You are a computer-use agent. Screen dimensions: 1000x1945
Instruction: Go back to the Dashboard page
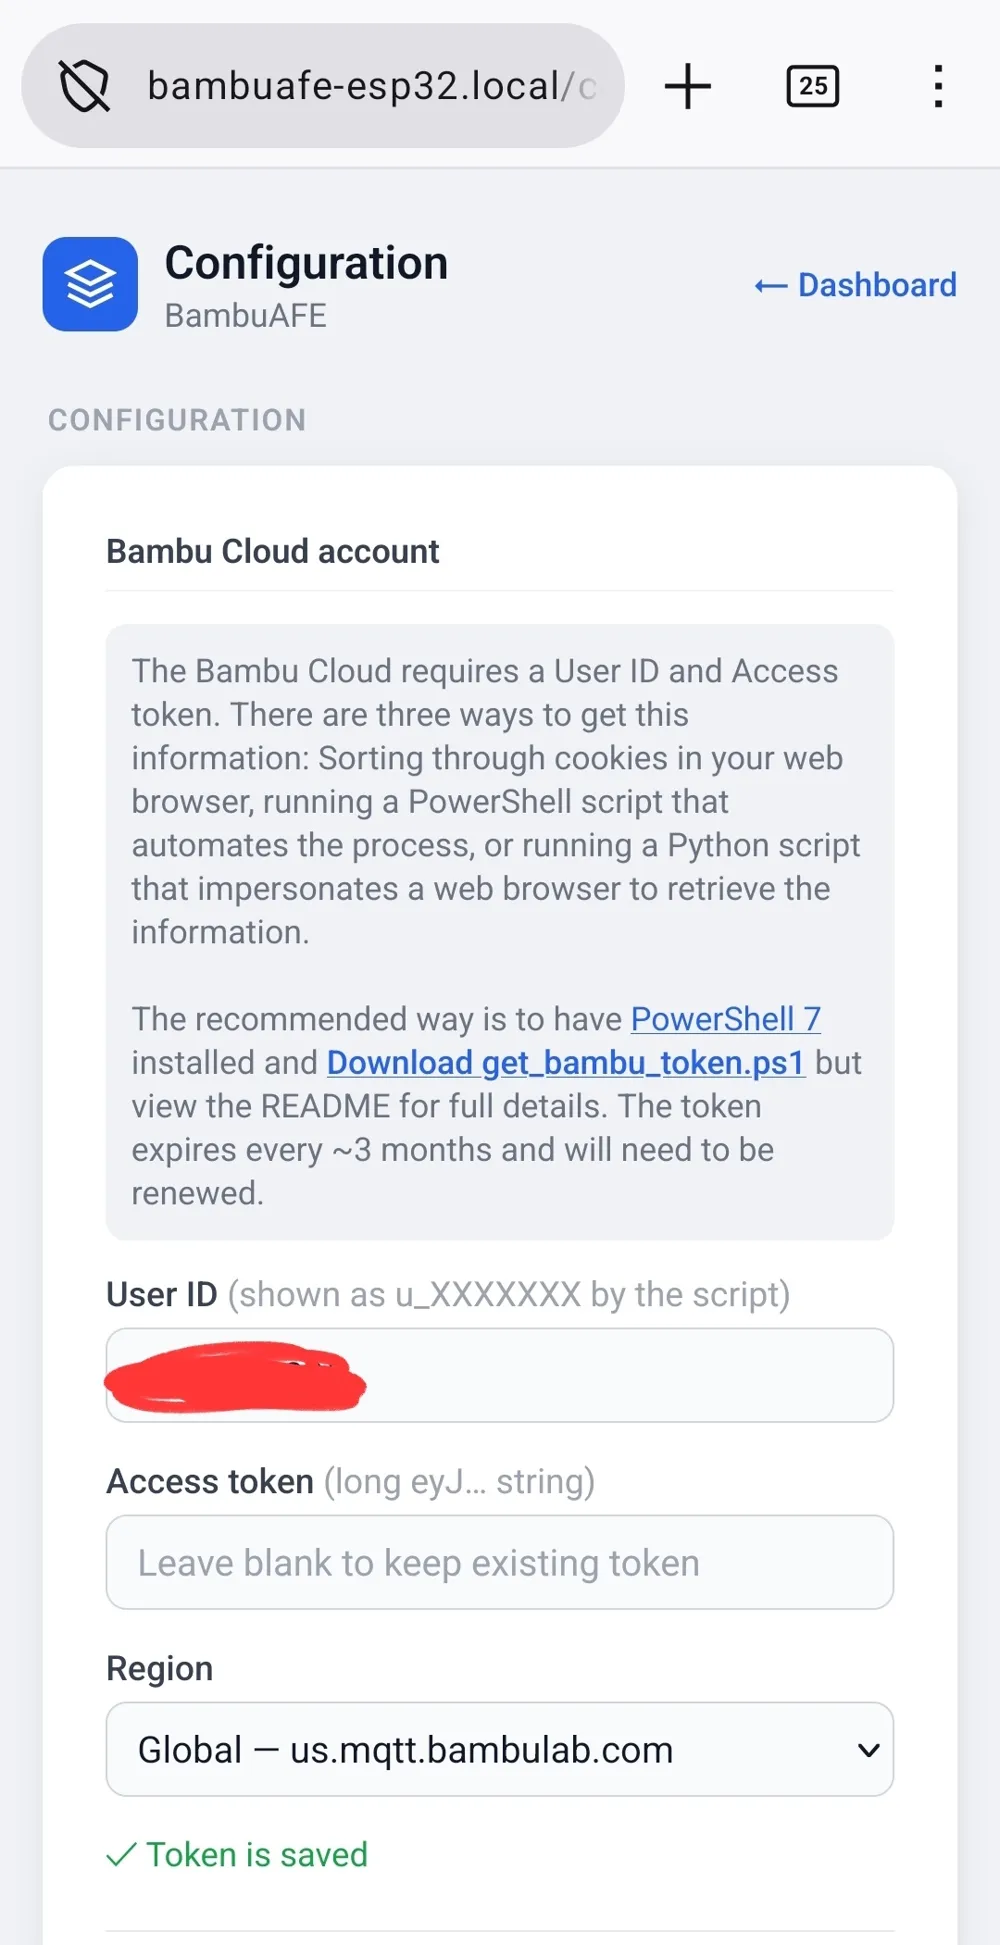coord(856,285)
